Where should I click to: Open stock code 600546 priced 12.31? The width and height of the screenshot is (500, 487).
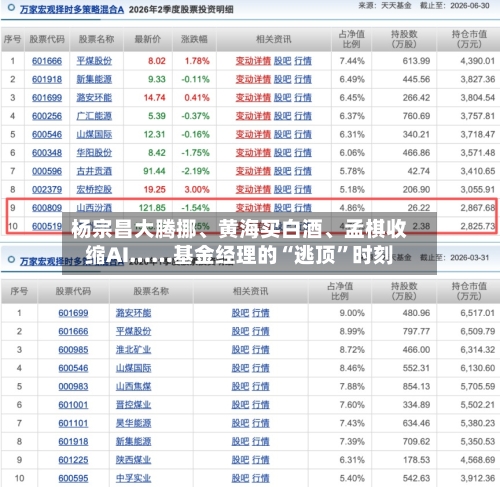47,134
